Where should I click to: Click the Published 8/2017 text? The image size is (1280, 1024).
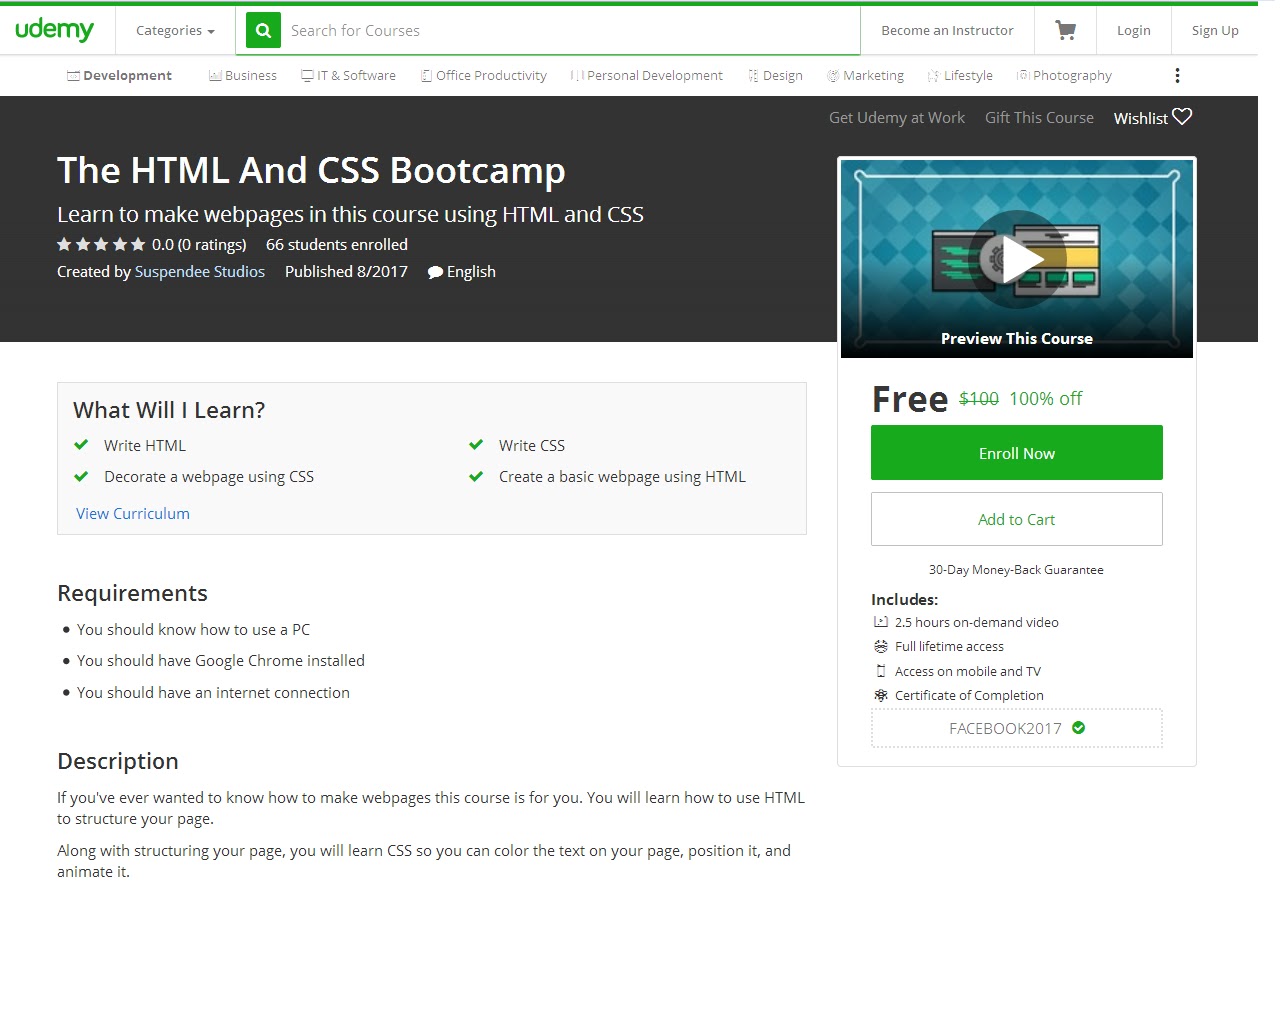(346, 272)
